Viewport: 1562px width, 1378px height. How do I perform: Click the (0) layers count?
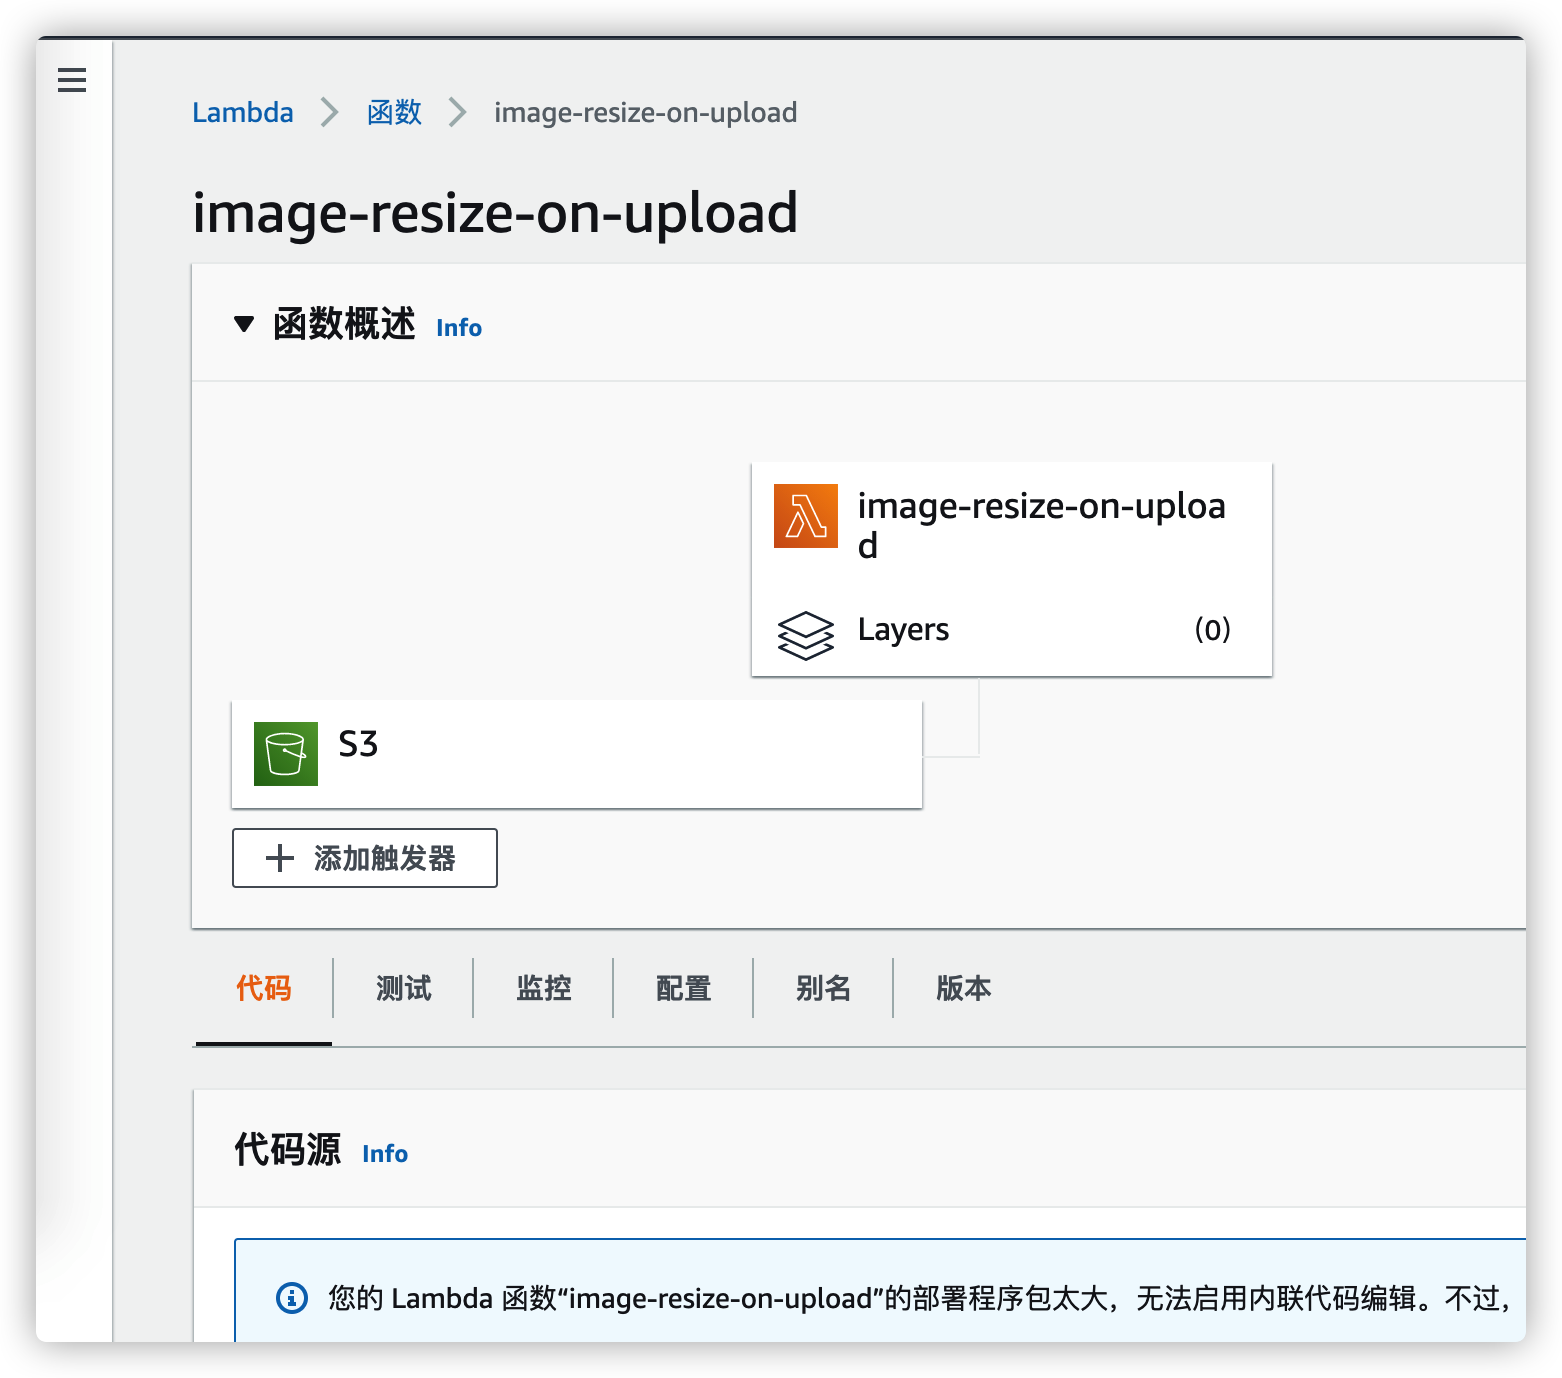pos(1212,630)
